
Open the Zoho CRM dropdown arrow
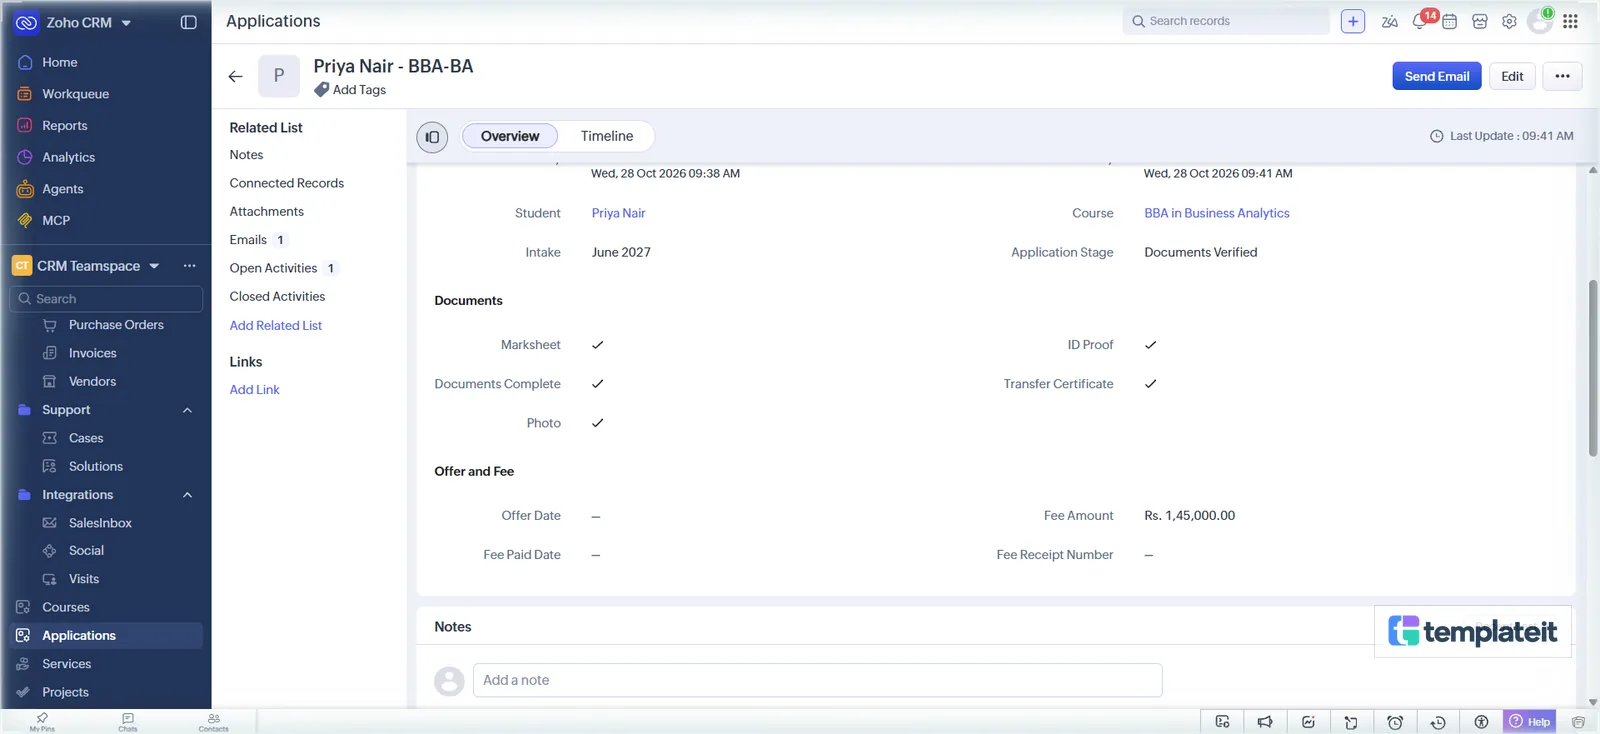tap(126, 23)
